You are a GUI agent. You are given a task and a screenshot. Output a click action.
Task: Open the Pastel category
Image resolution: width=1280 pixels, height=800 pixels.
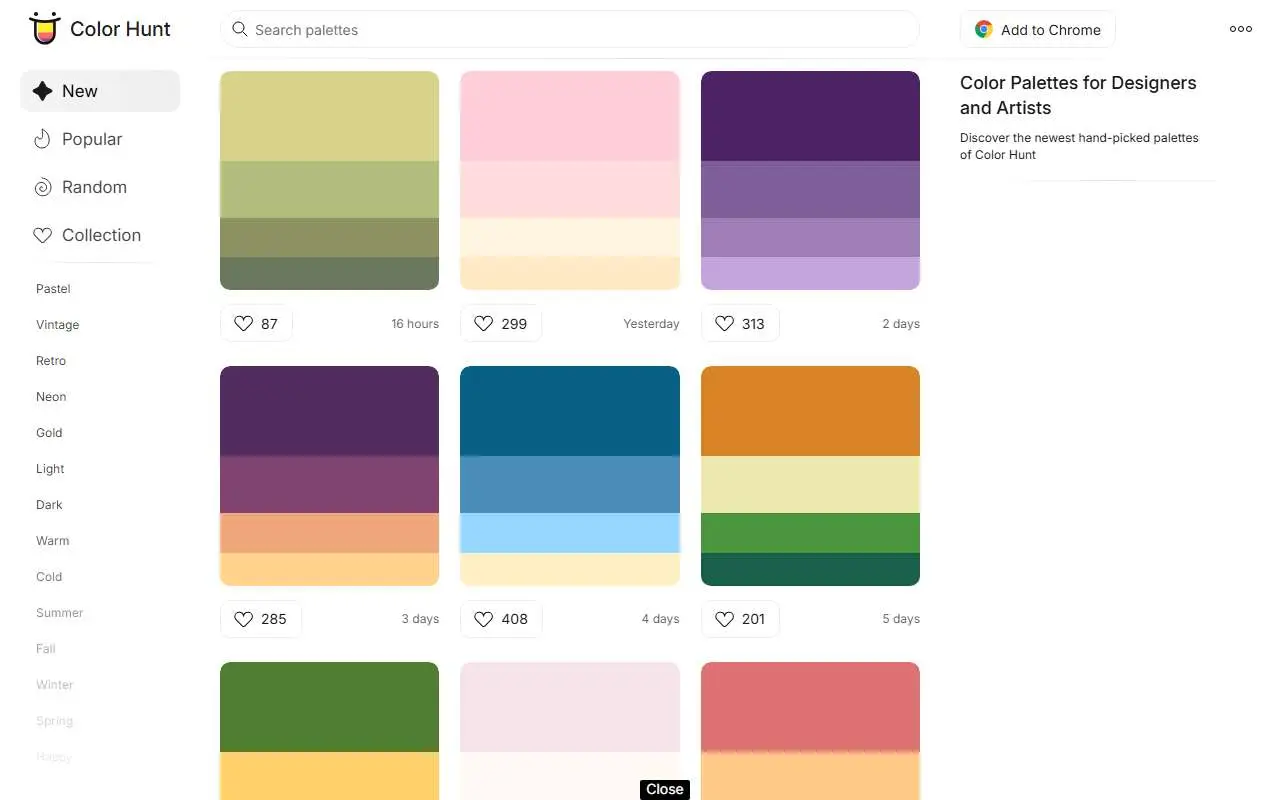(53, 289)
